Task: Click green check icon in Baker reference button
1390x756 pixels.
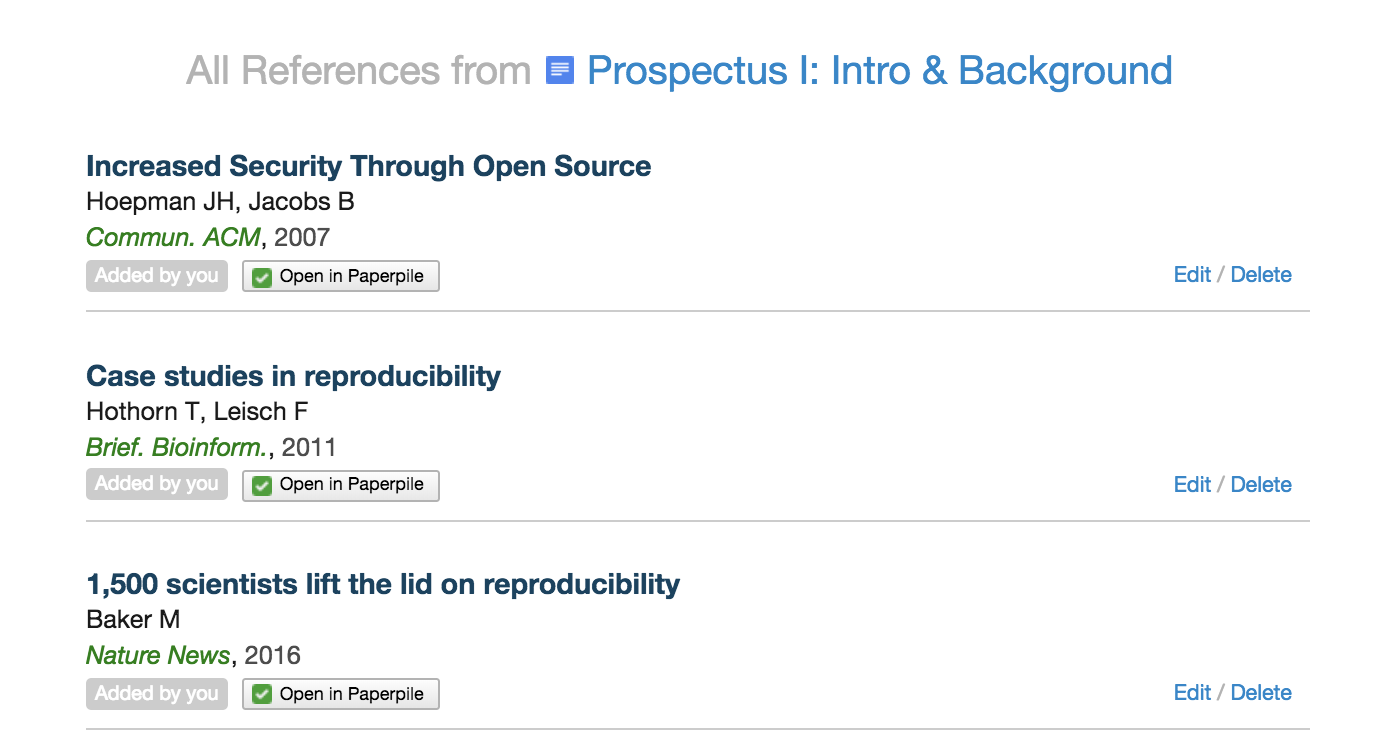Action: pos(262,694)
